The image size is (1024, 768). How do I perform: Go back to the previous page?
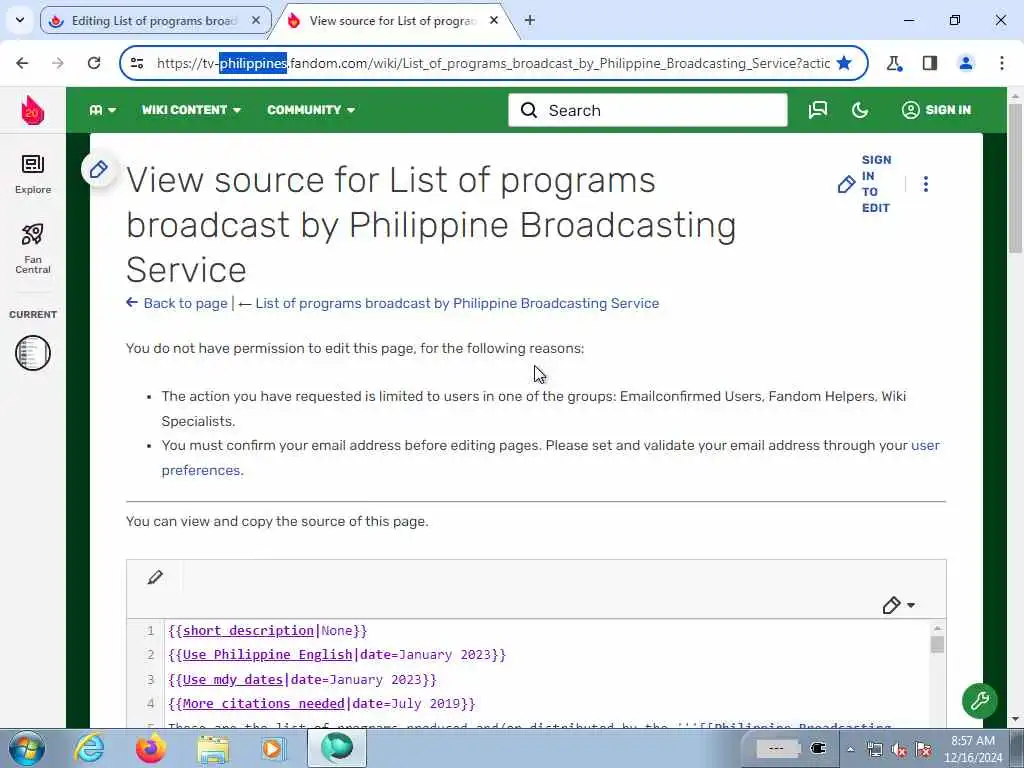tap(22, 63)
